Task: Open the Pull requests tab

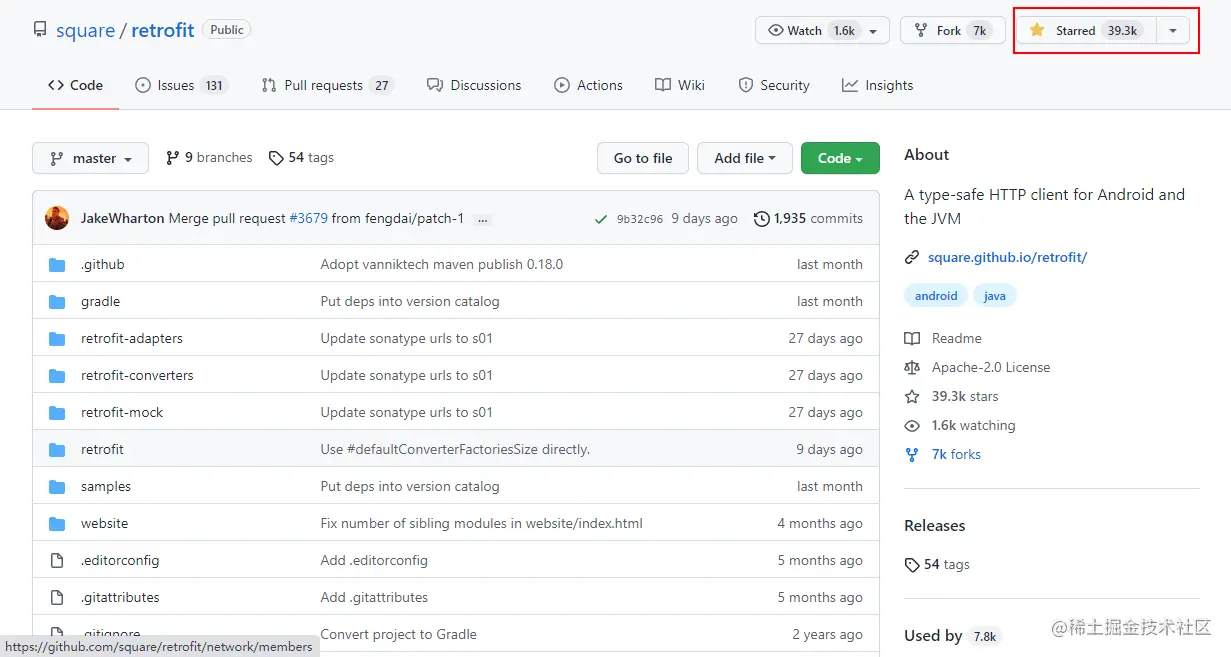Action: click(x=328, y=85)
